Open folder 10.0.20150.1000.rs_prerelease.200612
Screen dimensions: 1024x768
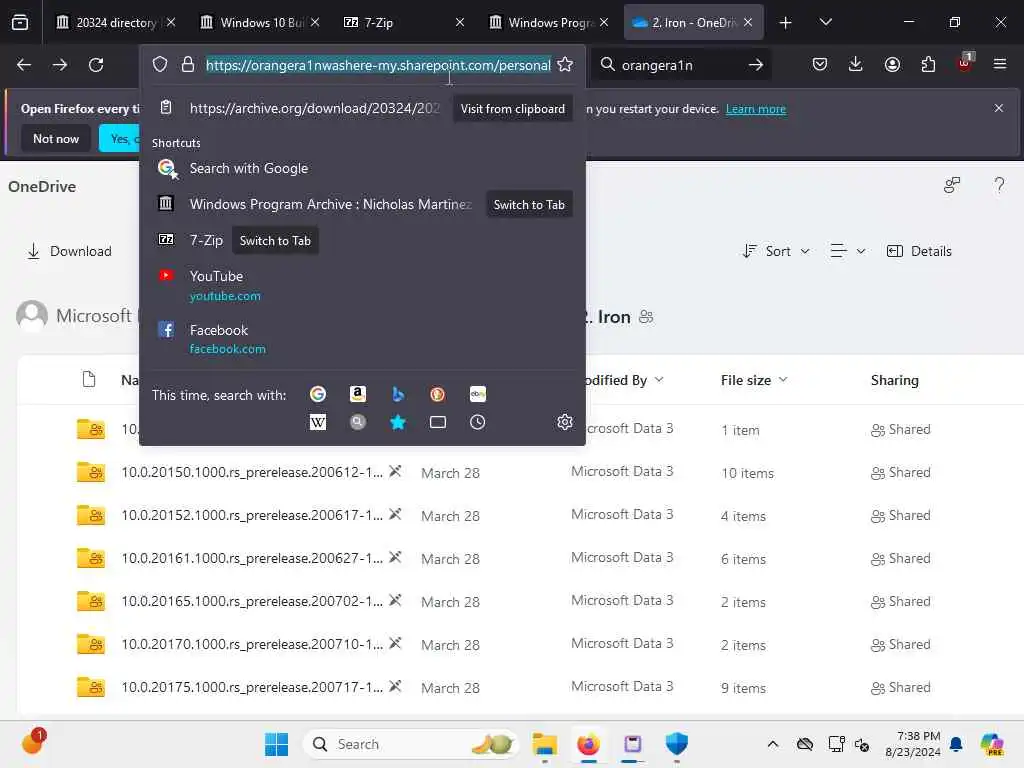click(x=252, y=472)
